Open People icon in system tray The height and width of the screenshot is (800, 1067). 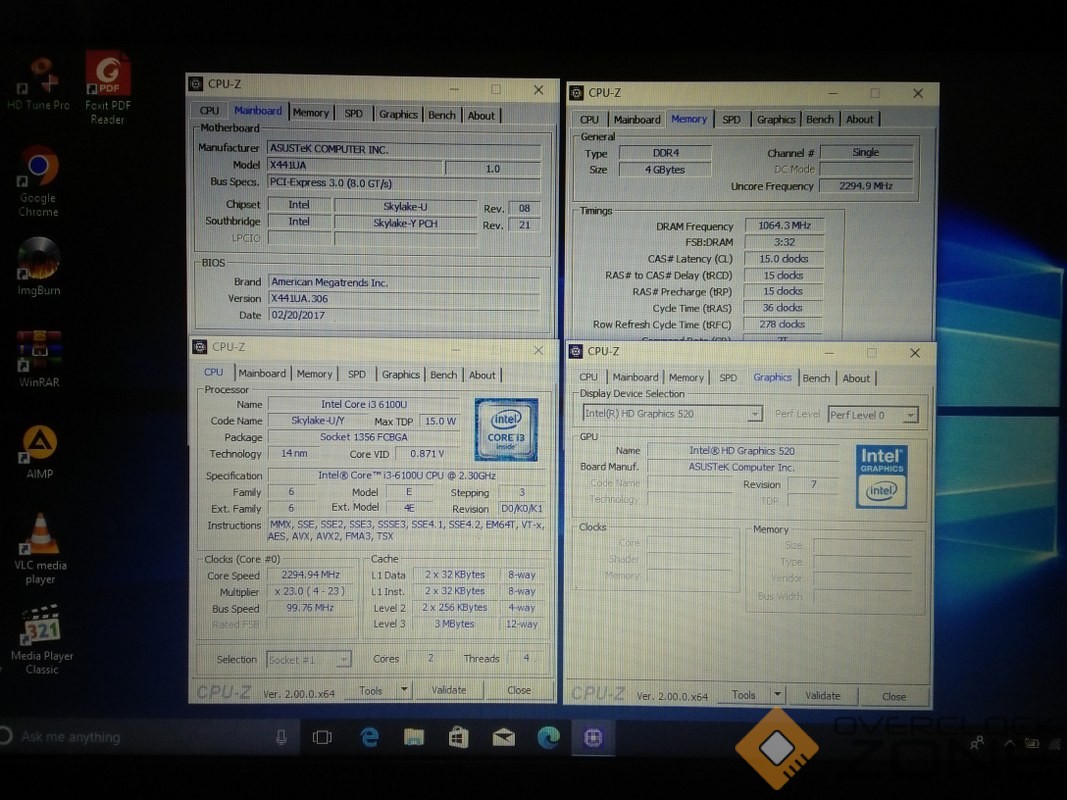[x=977, y=743]
